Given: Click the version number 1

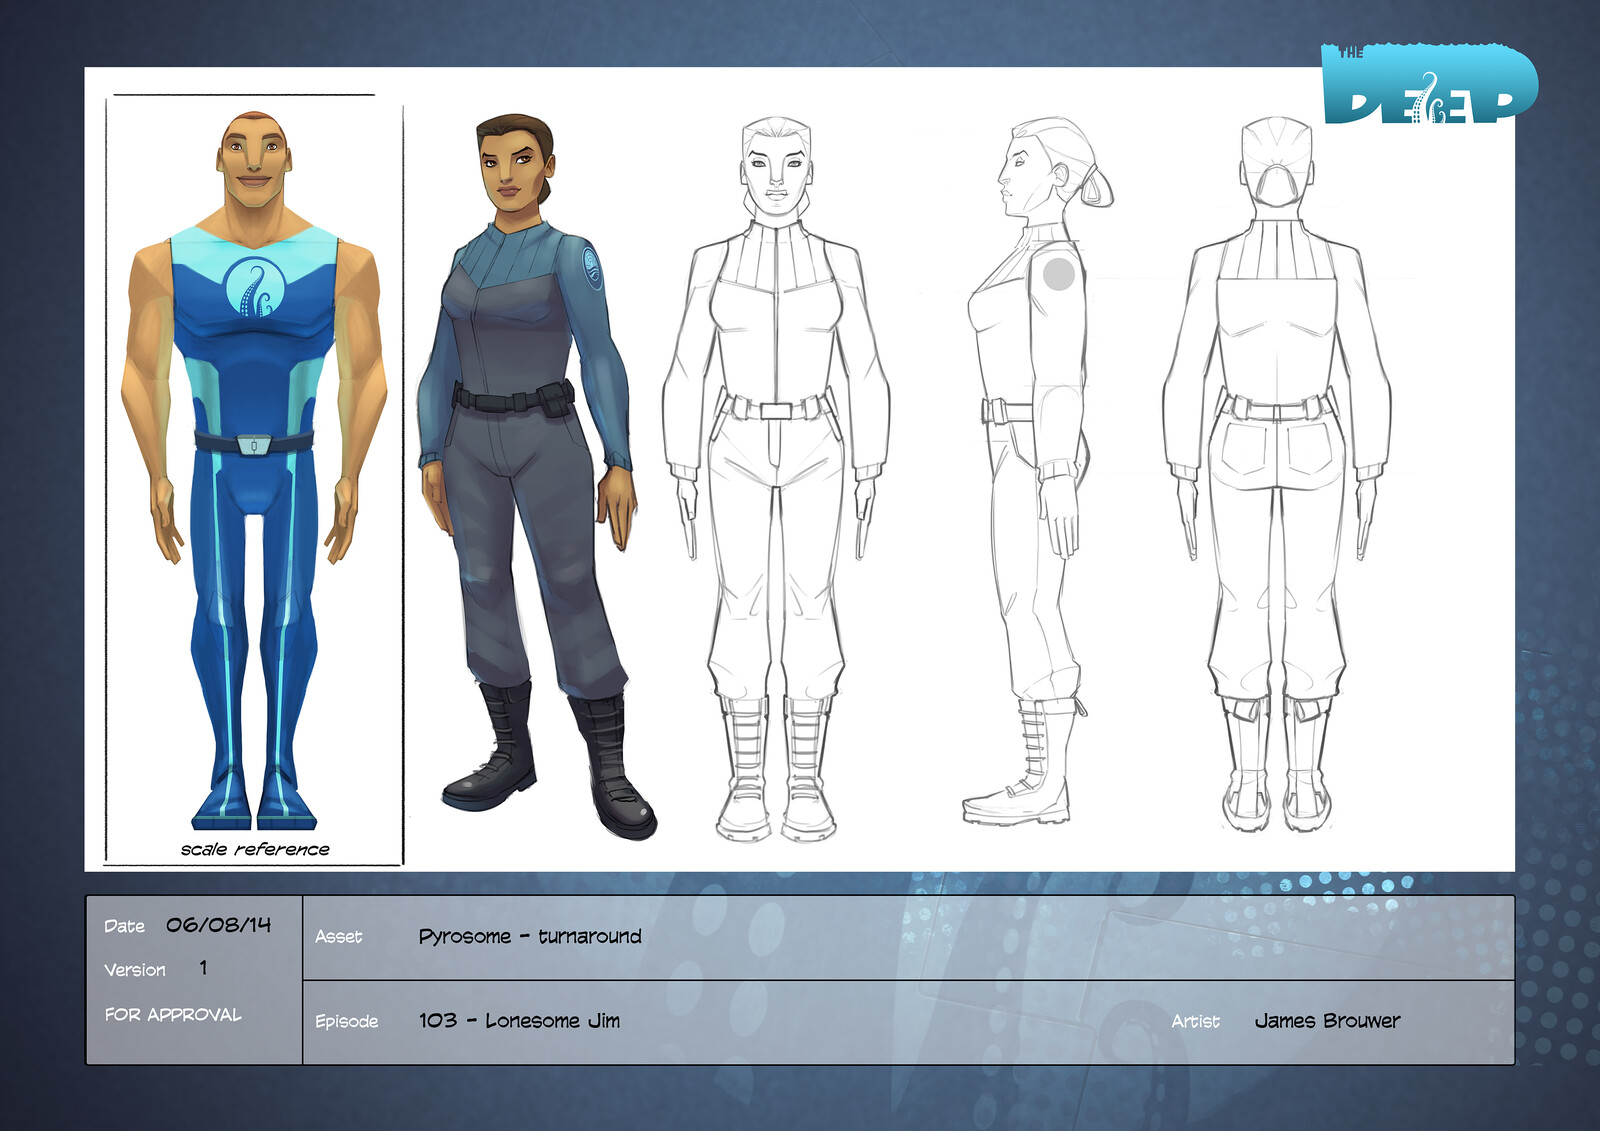Looking at the screenshot, I should [203, 968].
